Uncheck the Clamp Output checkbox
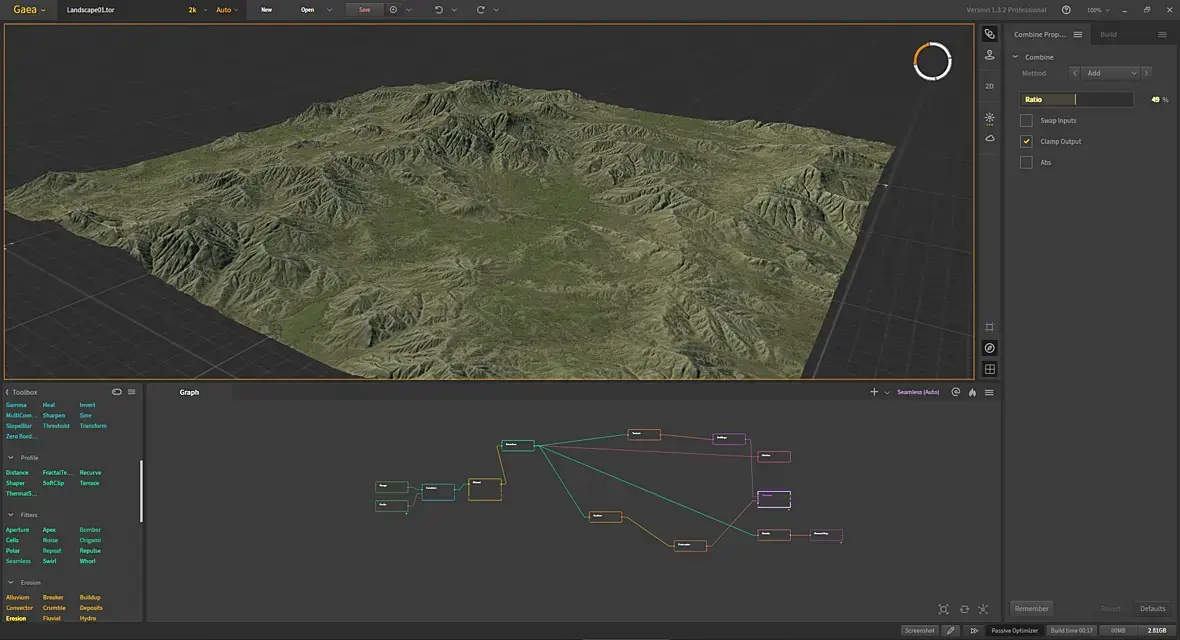 pos(1026,142)
